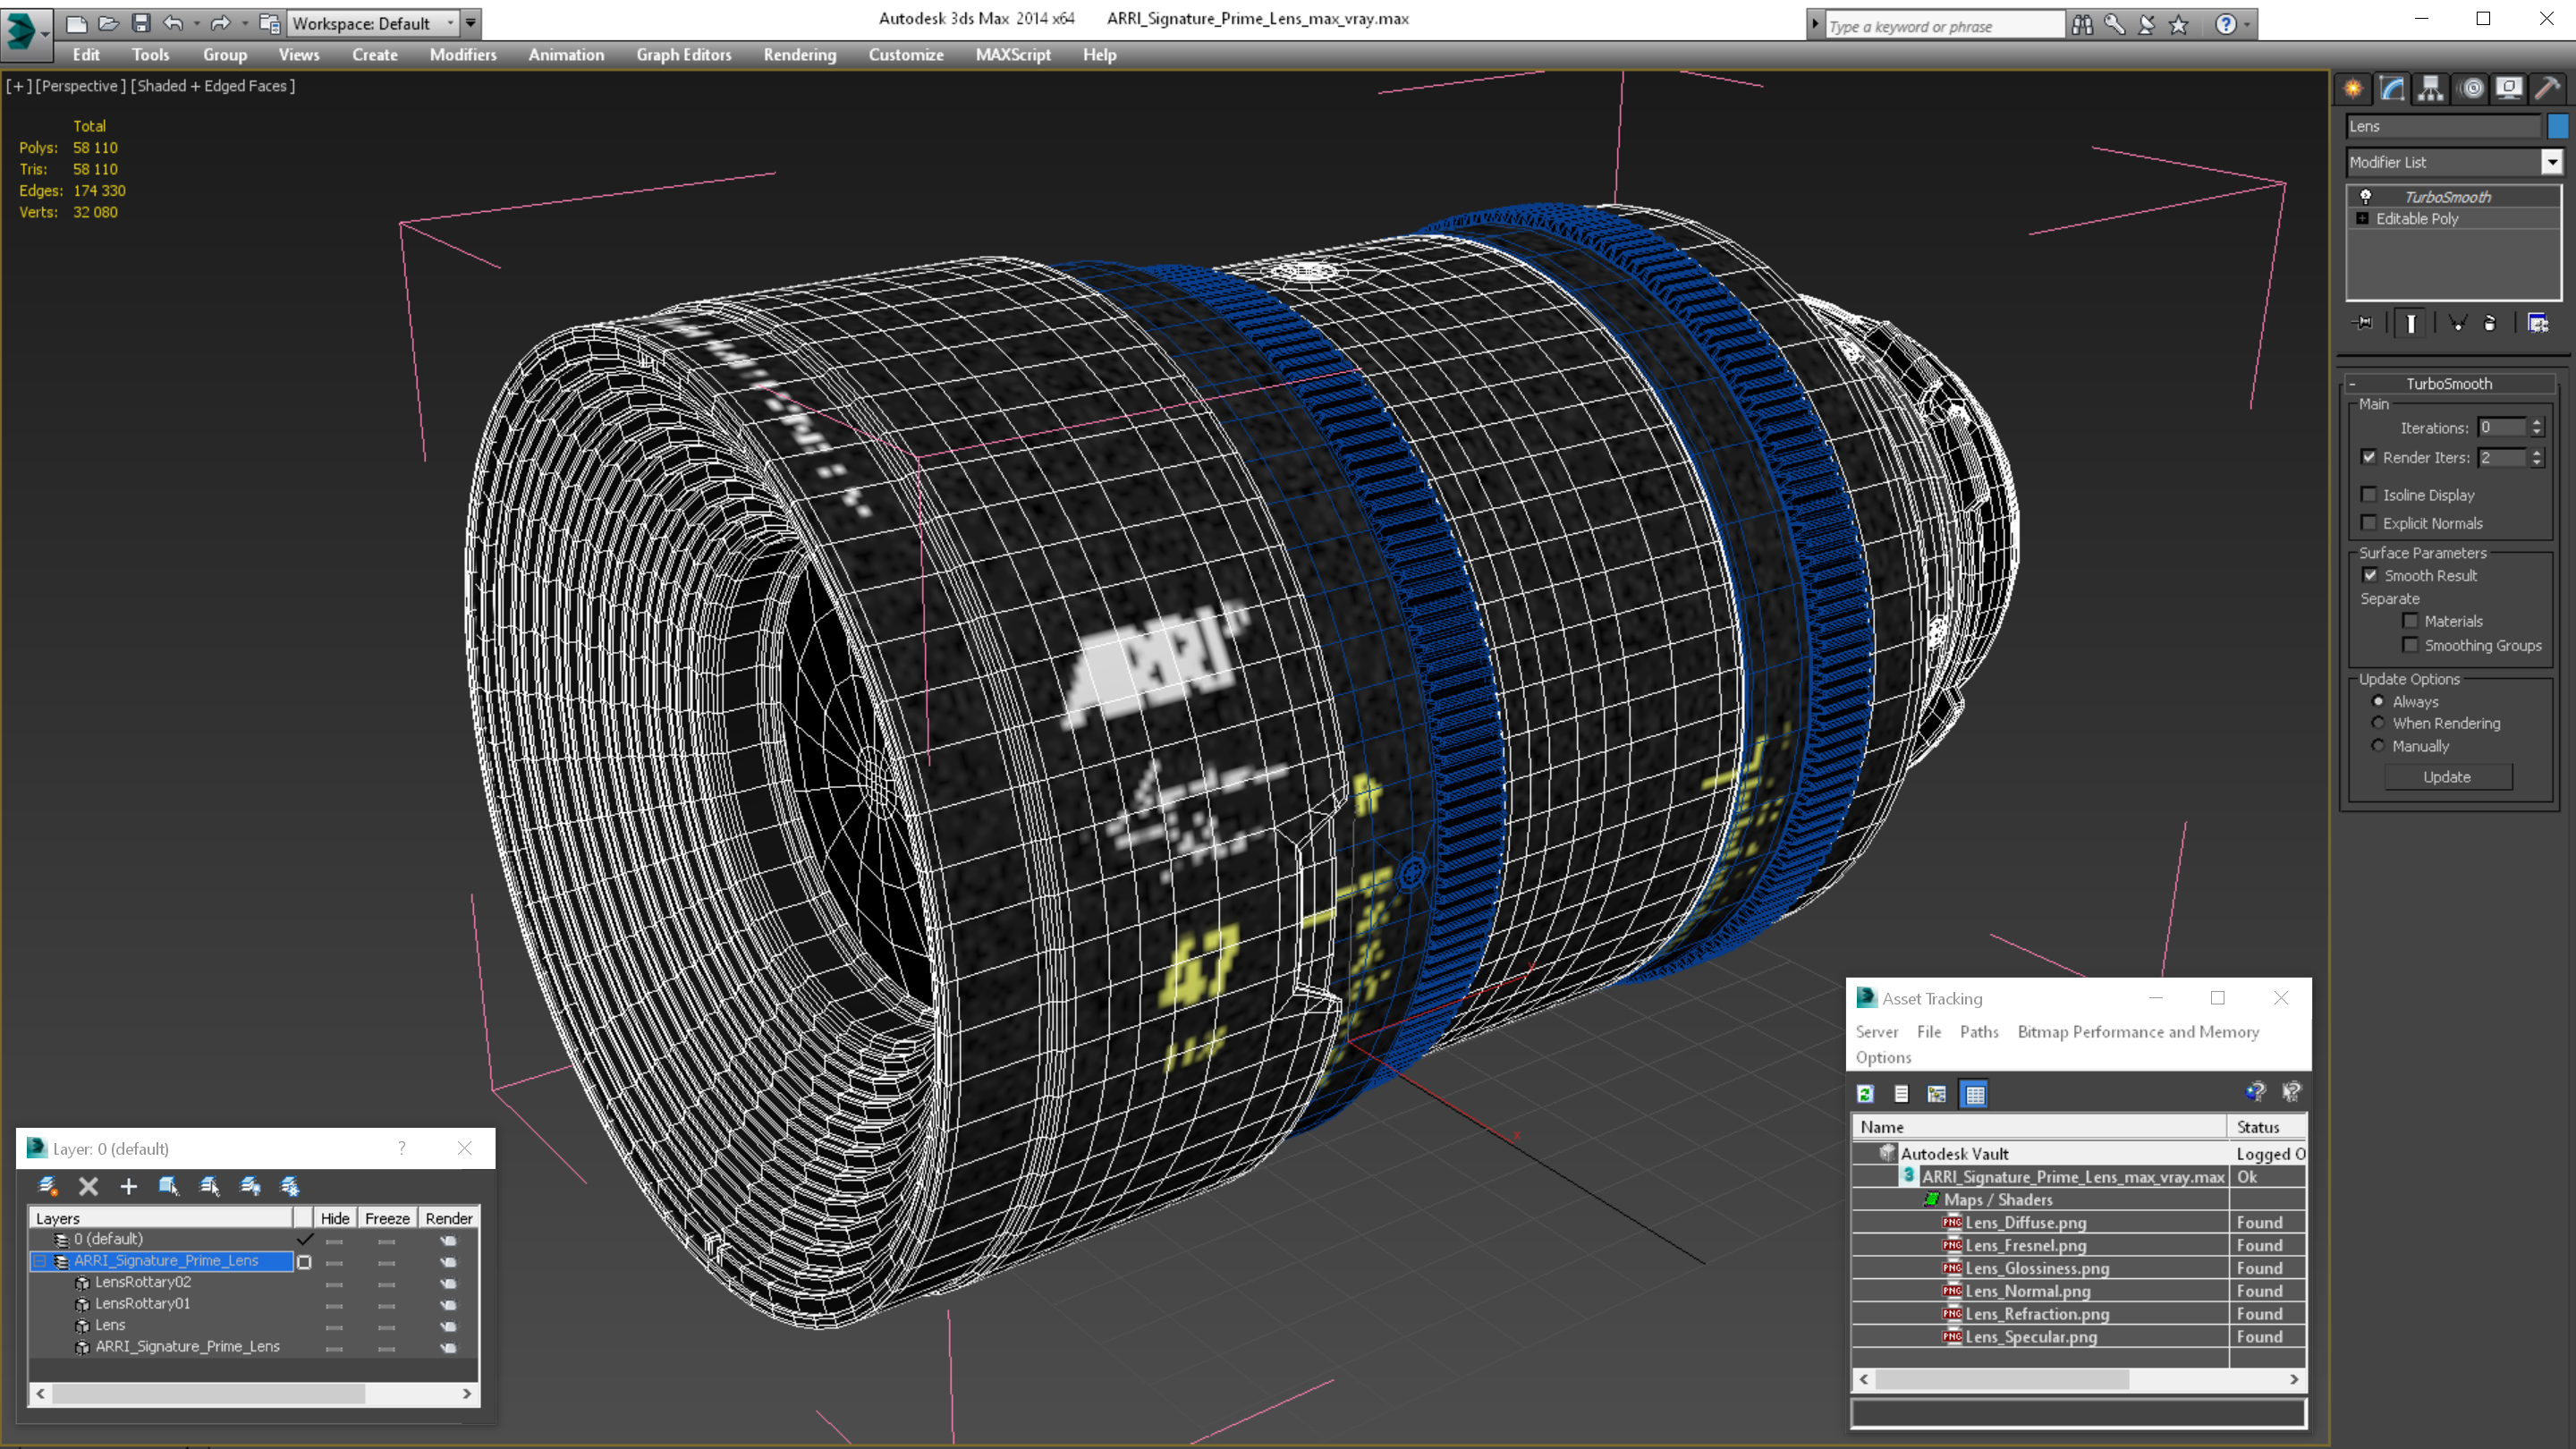Click the [Shaded + Edged Faces] viewport label

(x=213, y=86)
